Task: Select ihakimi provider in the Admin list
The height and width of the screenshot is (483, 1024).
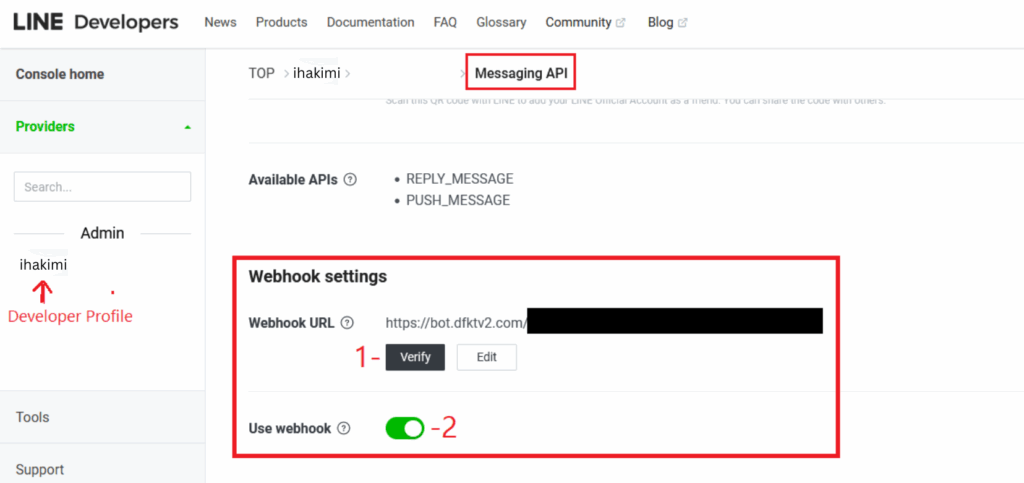Action: (43, 265)
